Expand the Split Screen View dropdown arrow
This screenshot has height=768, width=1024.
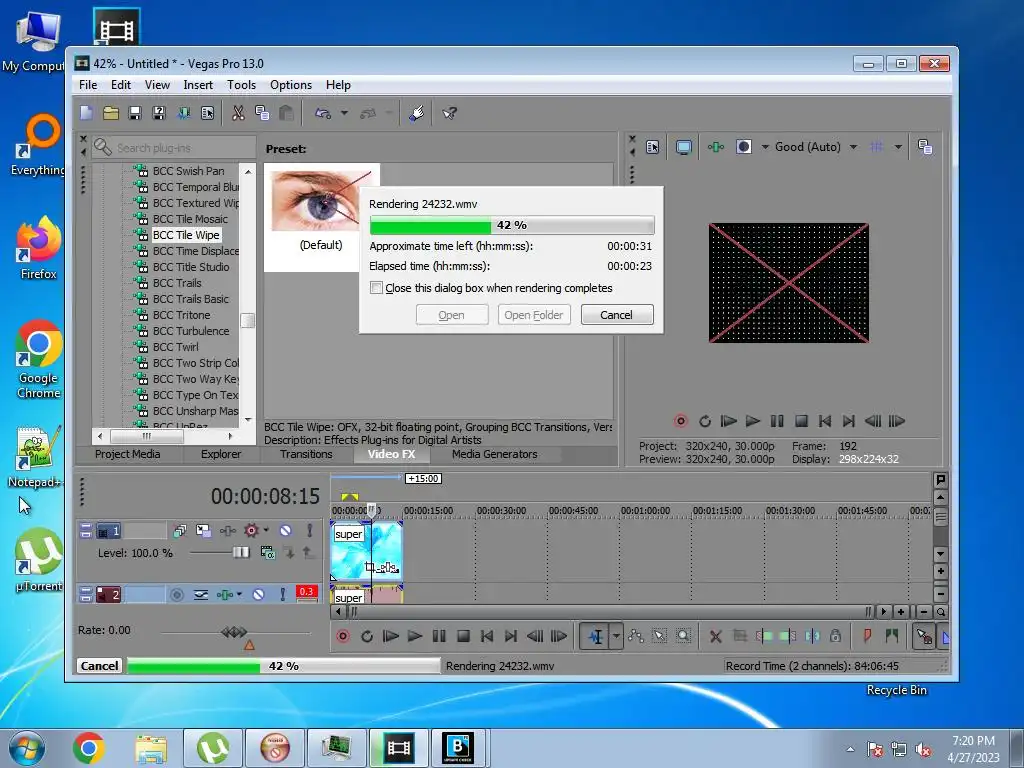tap(765, 147)
